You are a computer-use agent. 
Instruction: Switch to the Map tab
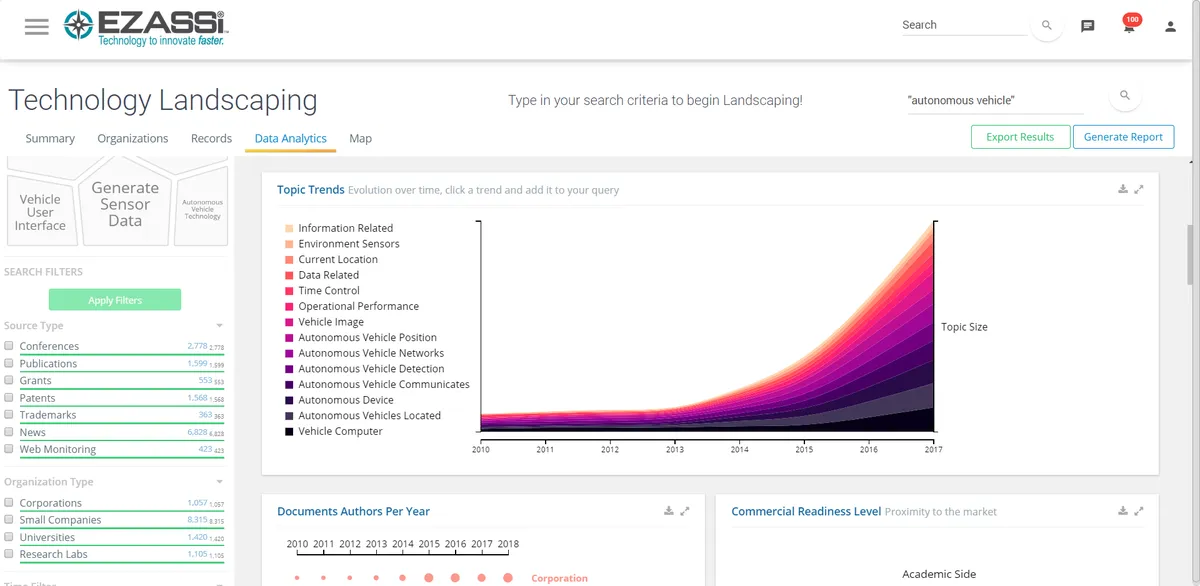(x=360, y=139)
